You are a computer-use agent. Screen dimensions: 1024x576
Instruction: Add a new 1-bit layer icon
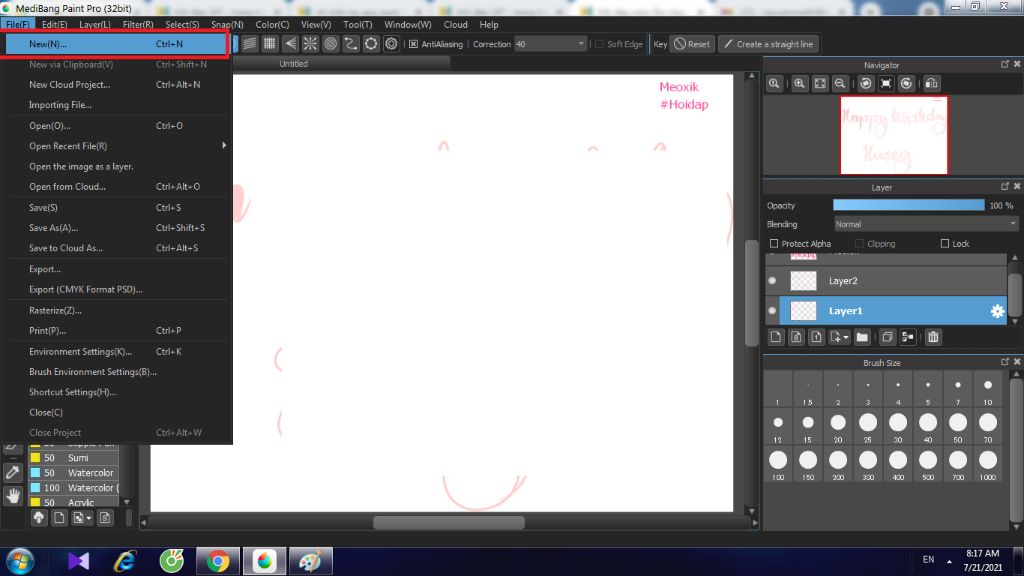pos(816,337)
